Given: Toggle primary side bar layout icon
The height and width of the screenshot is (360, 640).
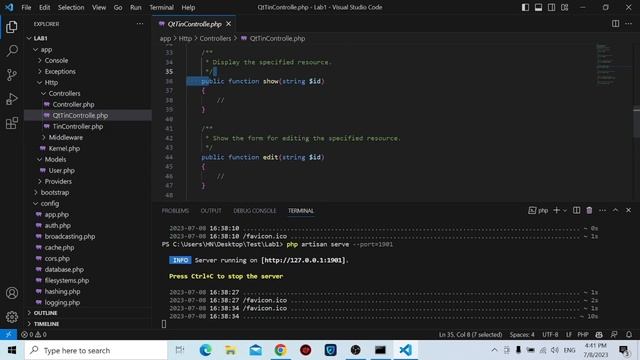Looking at the screenshot, I should tap(525, 7).
